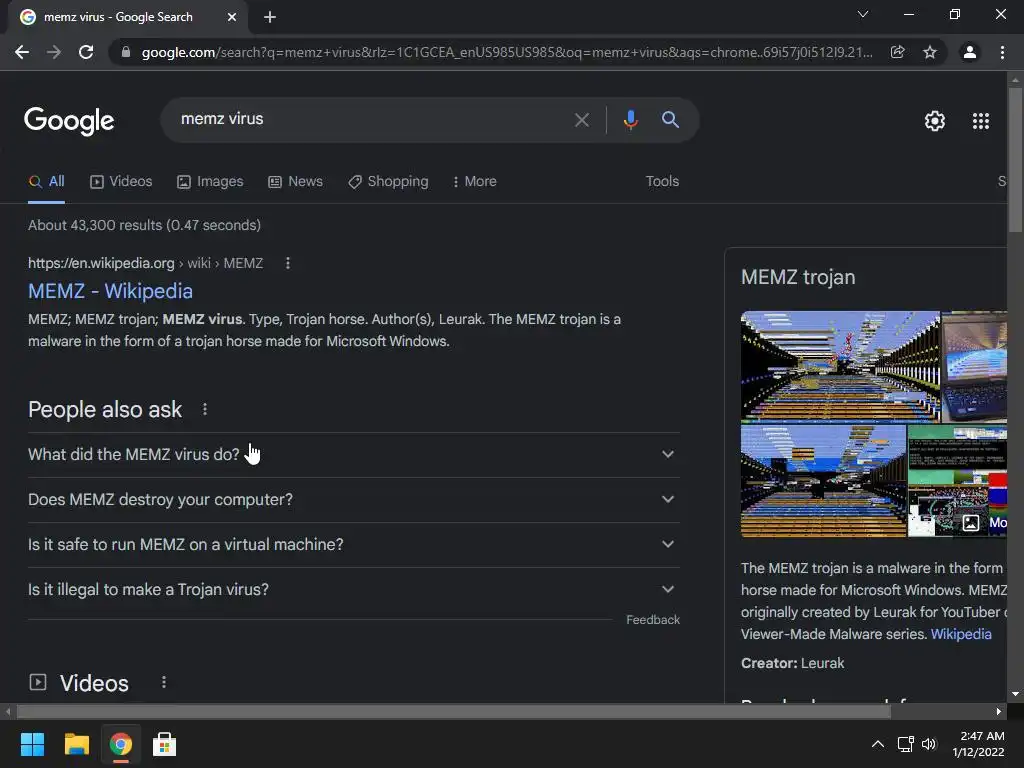1024x768 pixels.
Task: Open the large MEMZ trojan glitch image
Action: click(840, 366)
